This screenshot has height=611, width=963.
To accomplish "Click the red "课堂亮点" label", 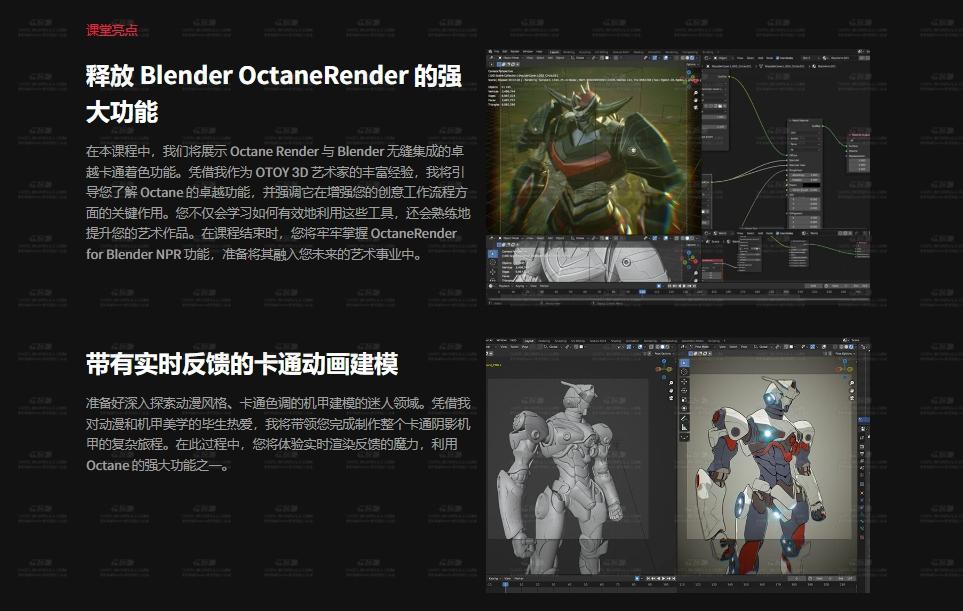I will (112, 30).
